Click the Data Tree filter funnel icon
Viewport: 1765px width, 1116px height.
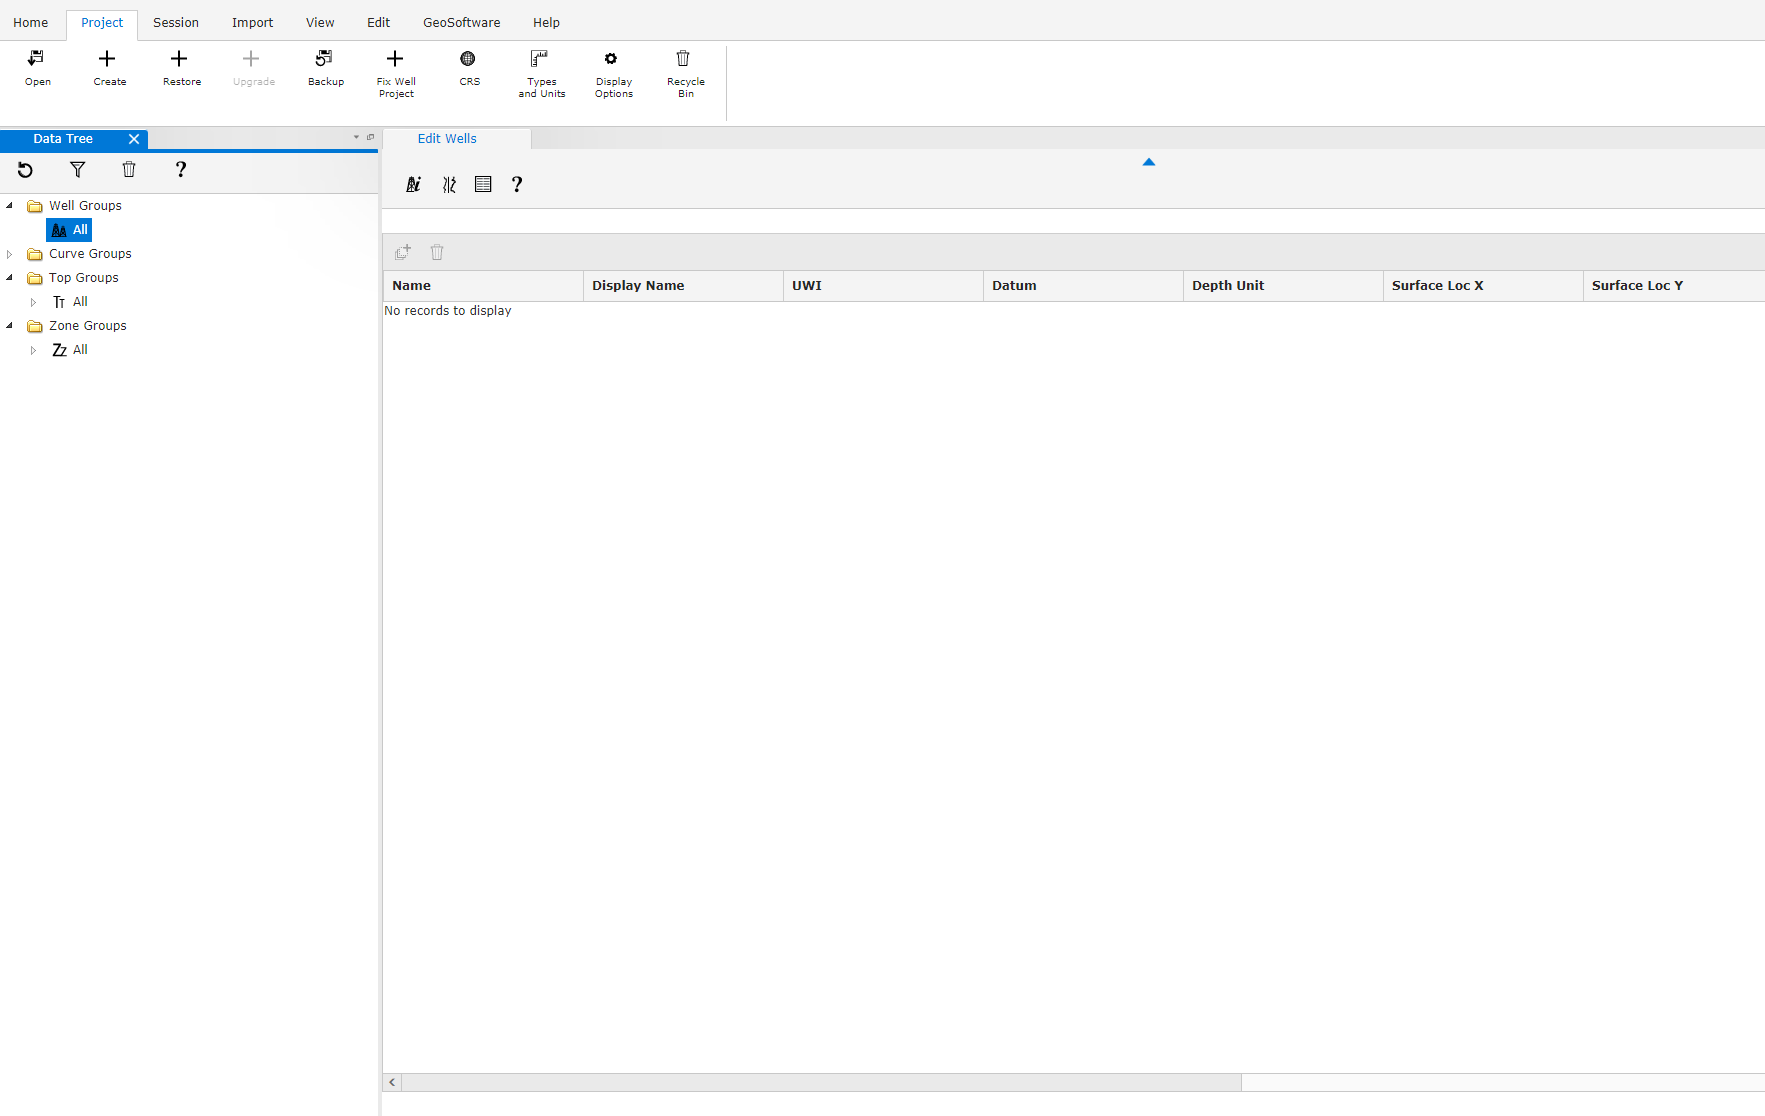(x=77, y=170)
